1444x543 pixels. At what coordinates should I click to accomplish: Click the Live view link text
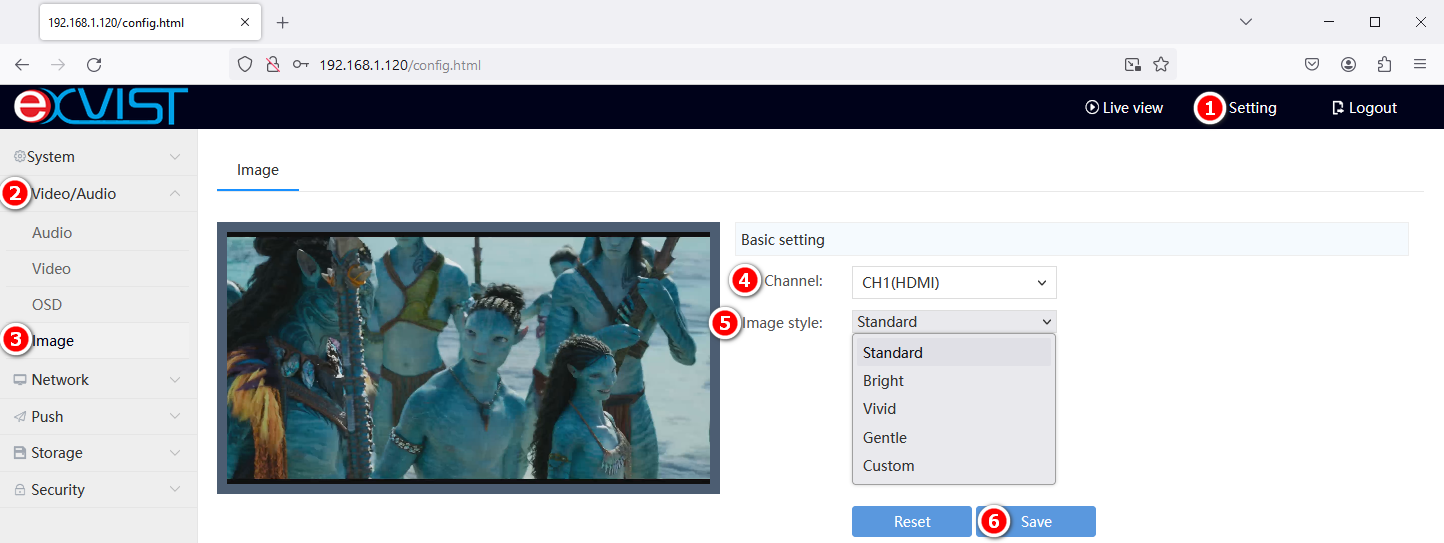pos(1133,108)
